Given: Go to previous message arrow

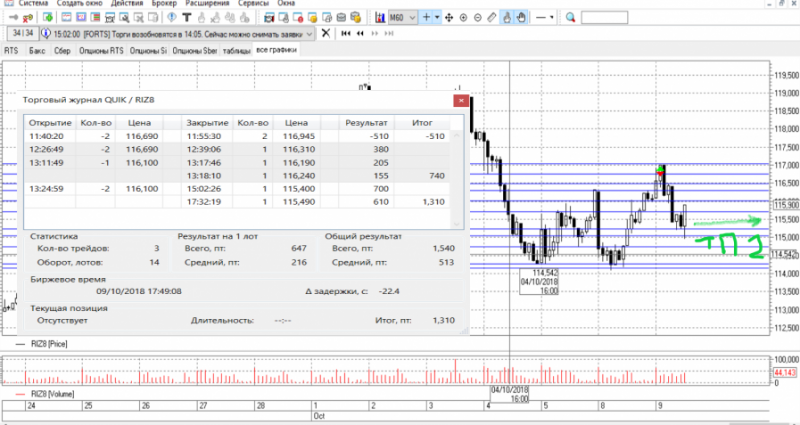Looking at the screenshot, I should pyautogui.click(x=360, y=34).
